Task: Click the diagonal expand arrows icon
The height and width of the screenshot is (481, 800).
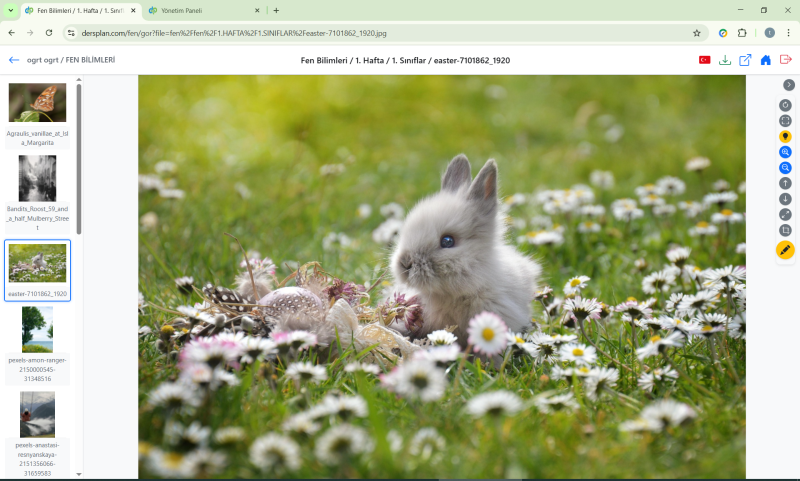Action: pos(785,214)
